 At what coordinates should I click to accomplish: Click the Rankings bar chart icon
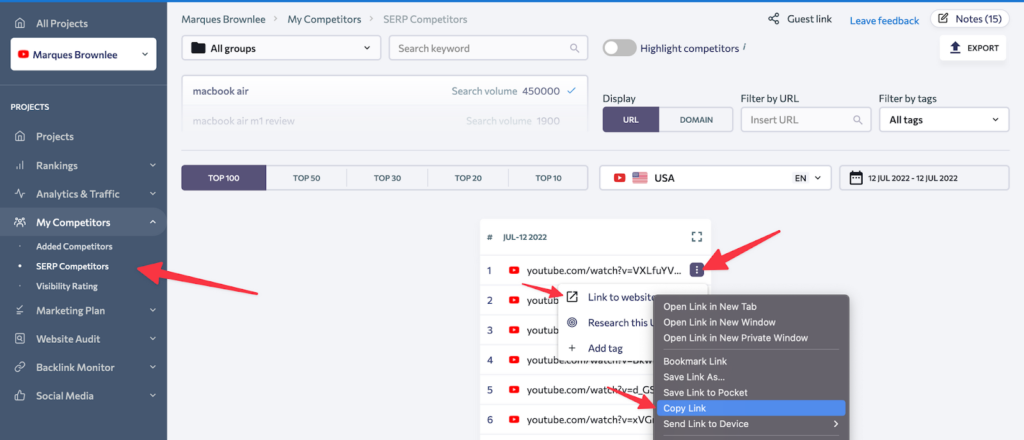point(20,165)
